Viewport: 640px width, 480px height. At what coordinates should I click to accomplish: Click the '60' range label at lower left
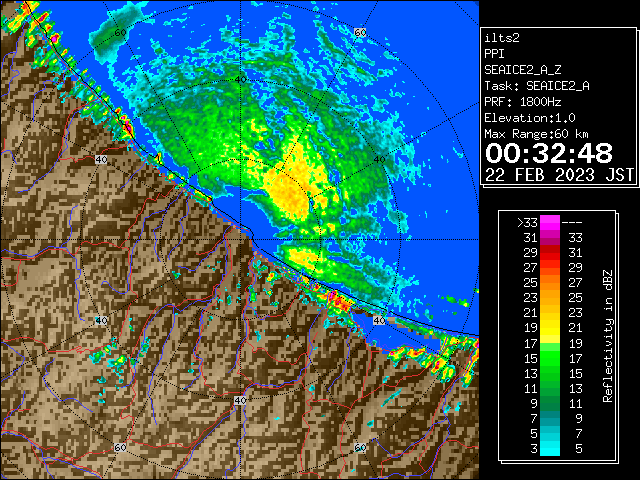[120, 447]
